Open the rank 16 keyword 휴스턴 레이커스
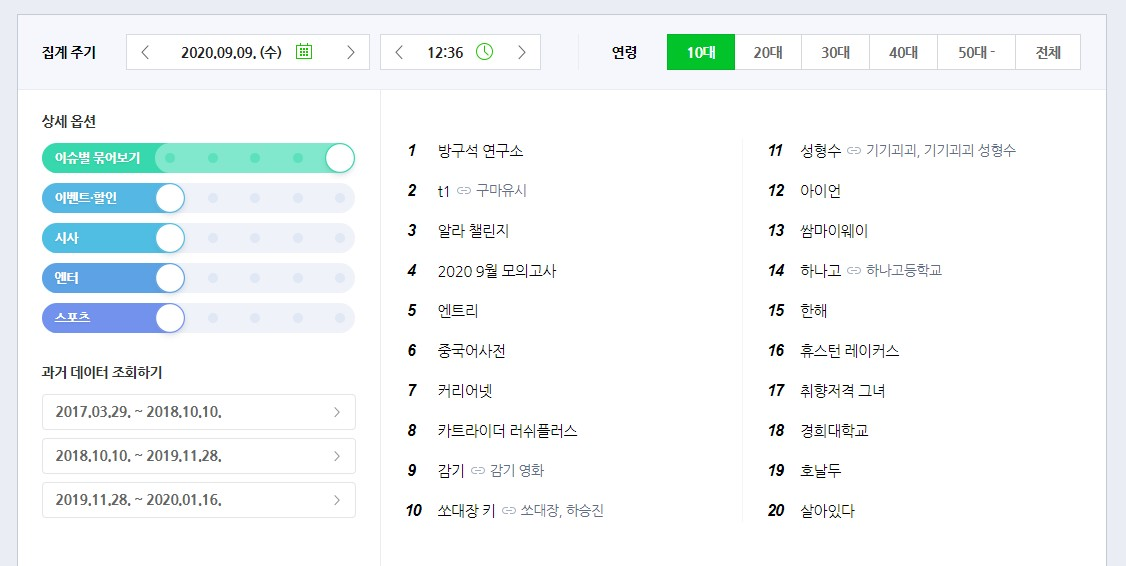The height and width of the screenshot is (566, 1126). pyautogui.click(x=850, y=351)
